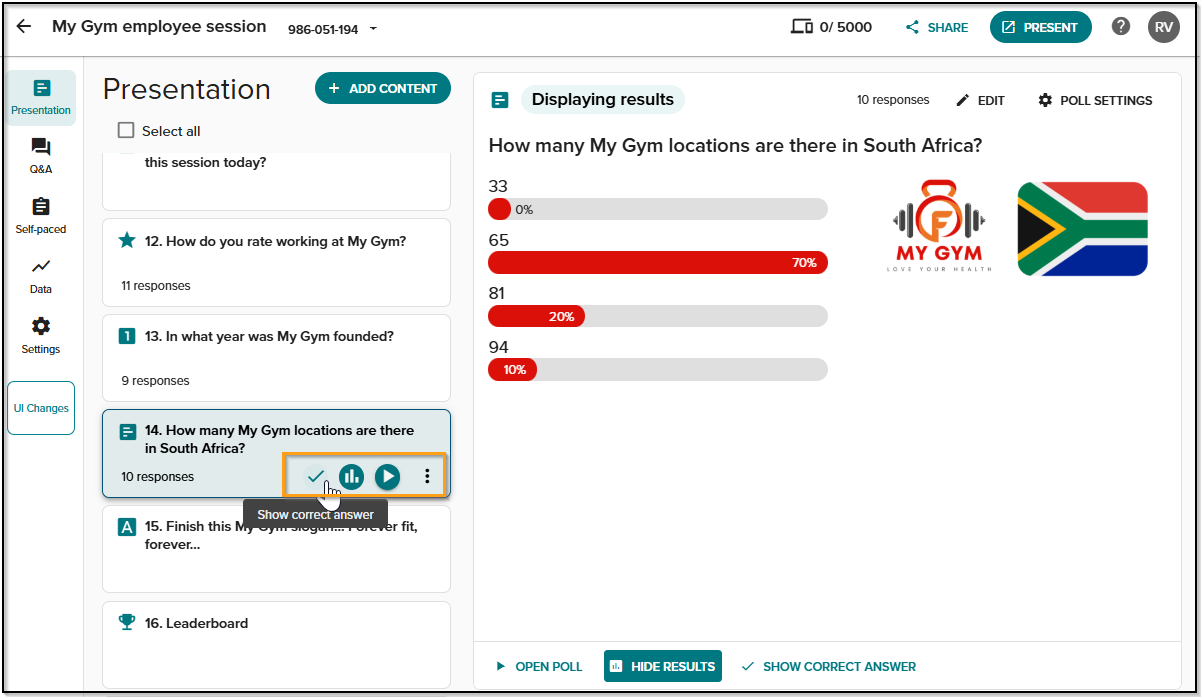Screen dimensions: 1201x697
Task: Open the three-dot menu on item 14
Action: point(427,476)
